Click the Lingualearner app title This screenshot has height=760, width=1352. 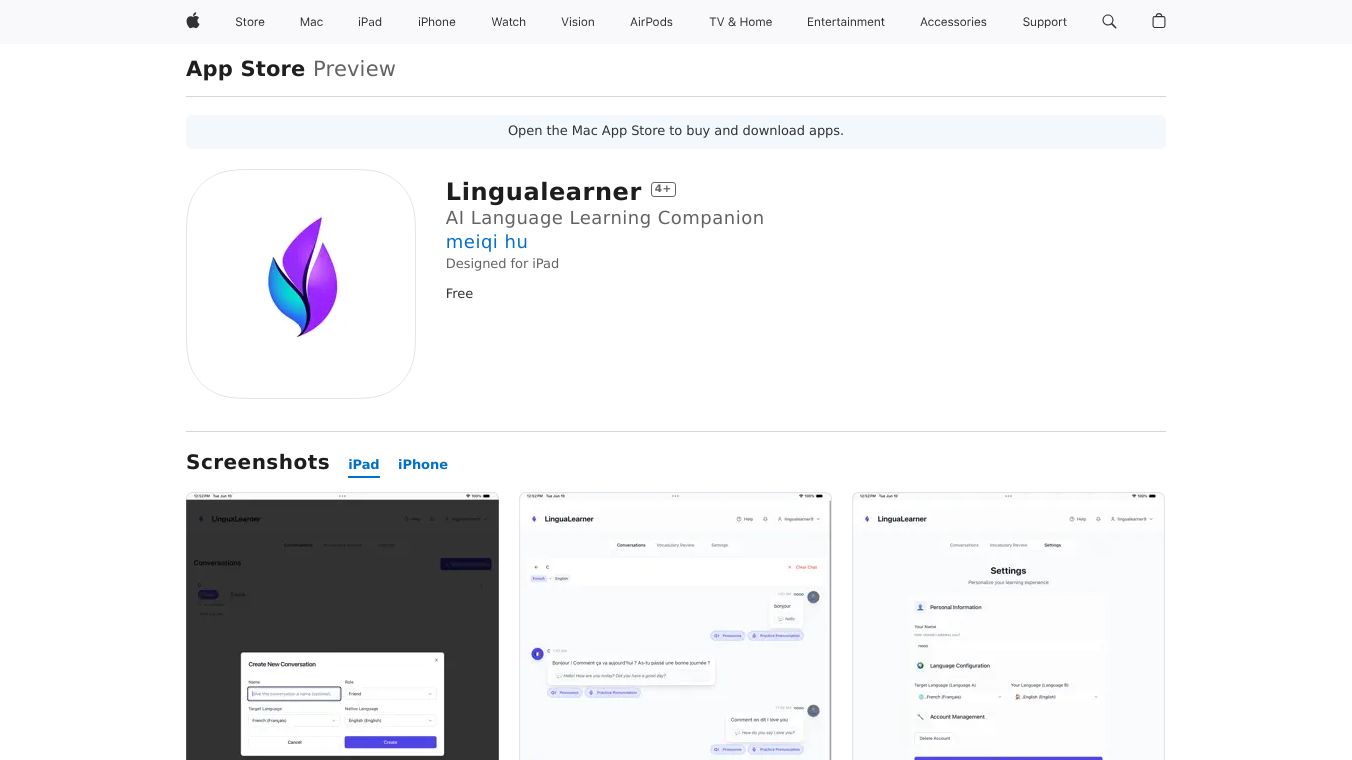tap(544, 191)
